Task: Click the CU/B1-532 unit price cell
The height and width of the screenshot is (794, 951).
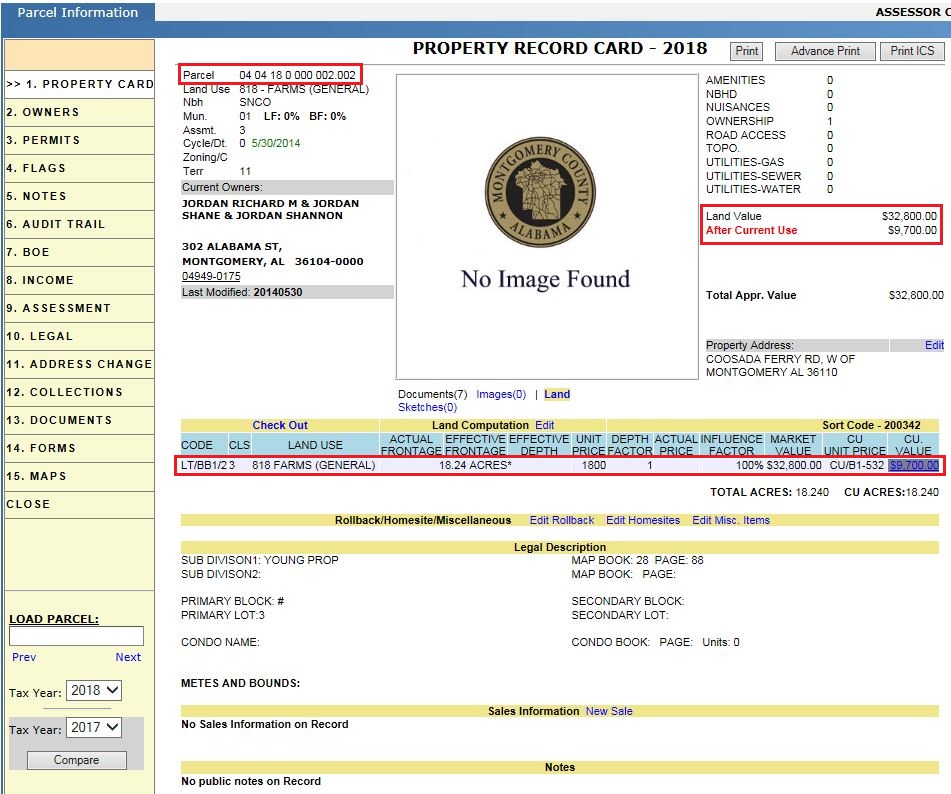Action: (856, 465)
